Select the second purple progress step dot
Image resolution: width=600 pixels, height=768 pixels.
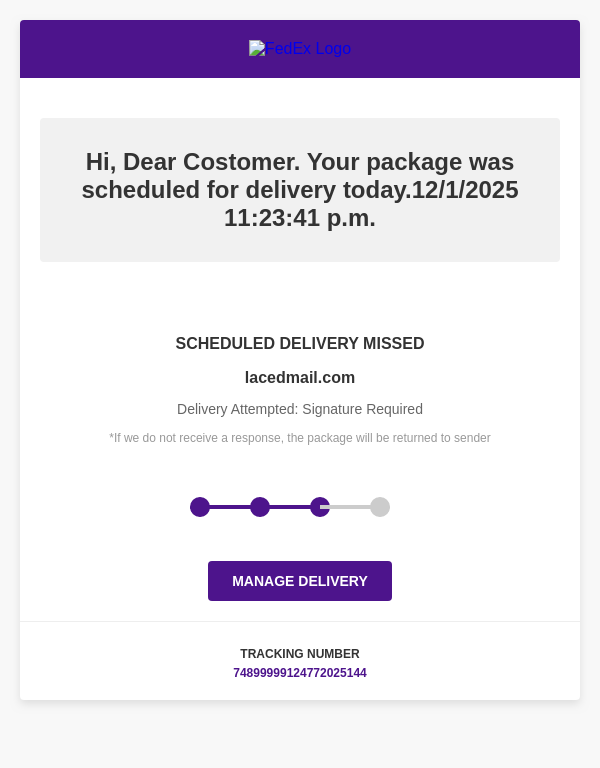[260, 507]
